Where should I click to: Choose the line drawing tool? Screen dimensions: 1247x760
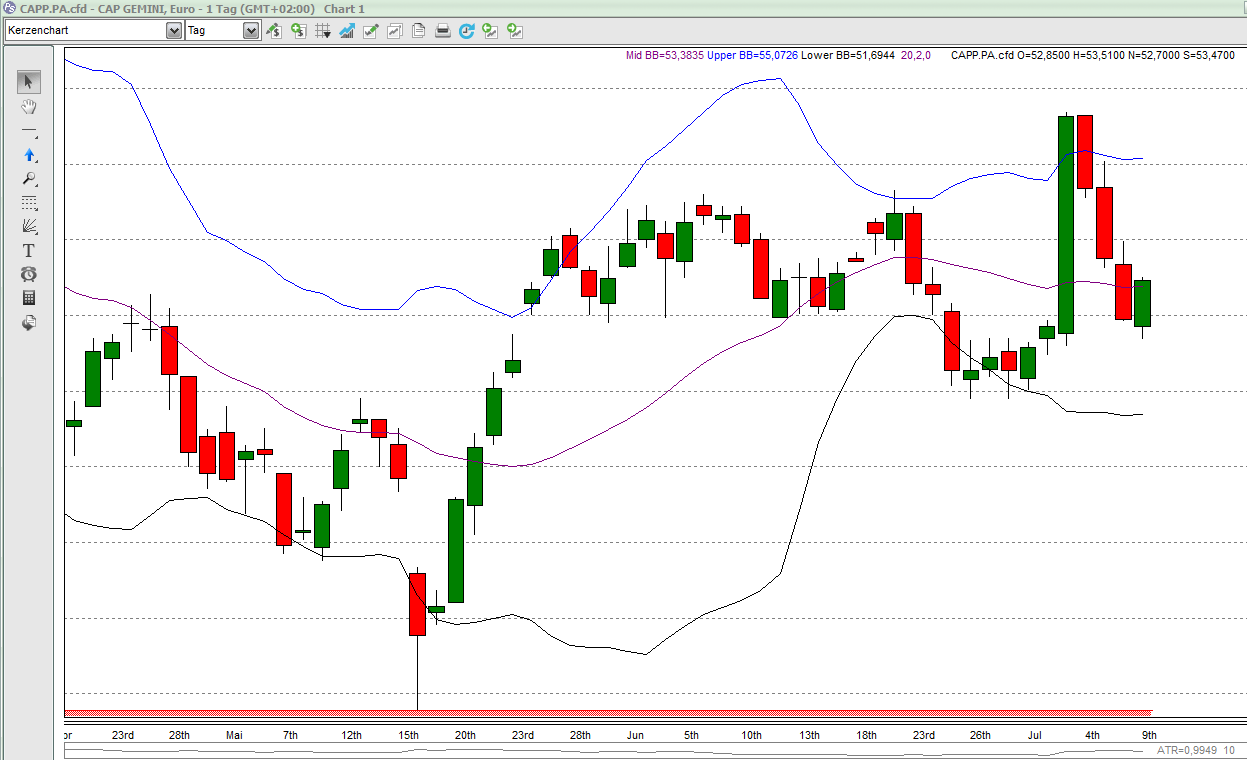click(29, 131)
